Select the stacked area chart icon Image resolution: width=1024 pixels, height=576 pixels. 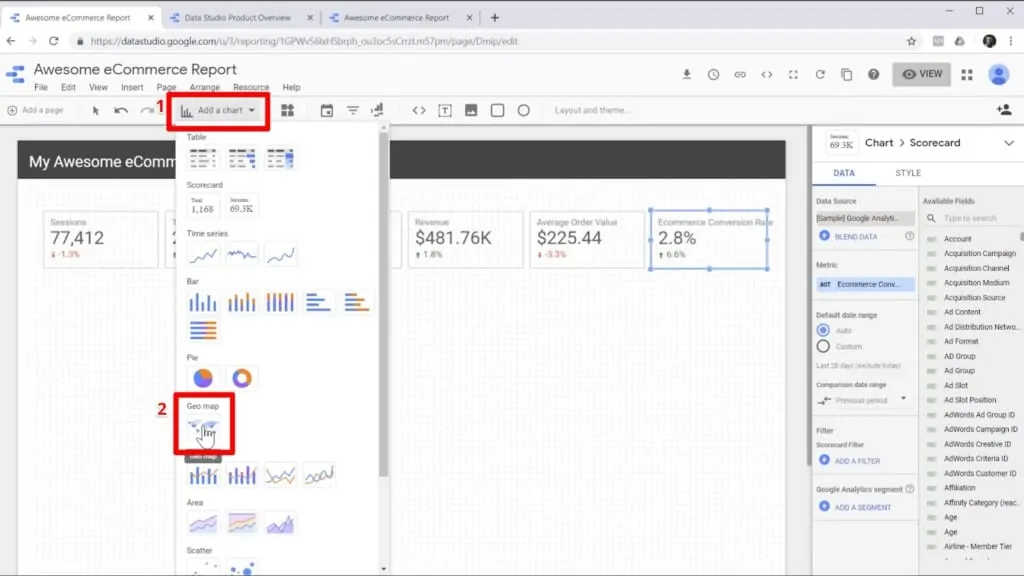tap(242, 524)
